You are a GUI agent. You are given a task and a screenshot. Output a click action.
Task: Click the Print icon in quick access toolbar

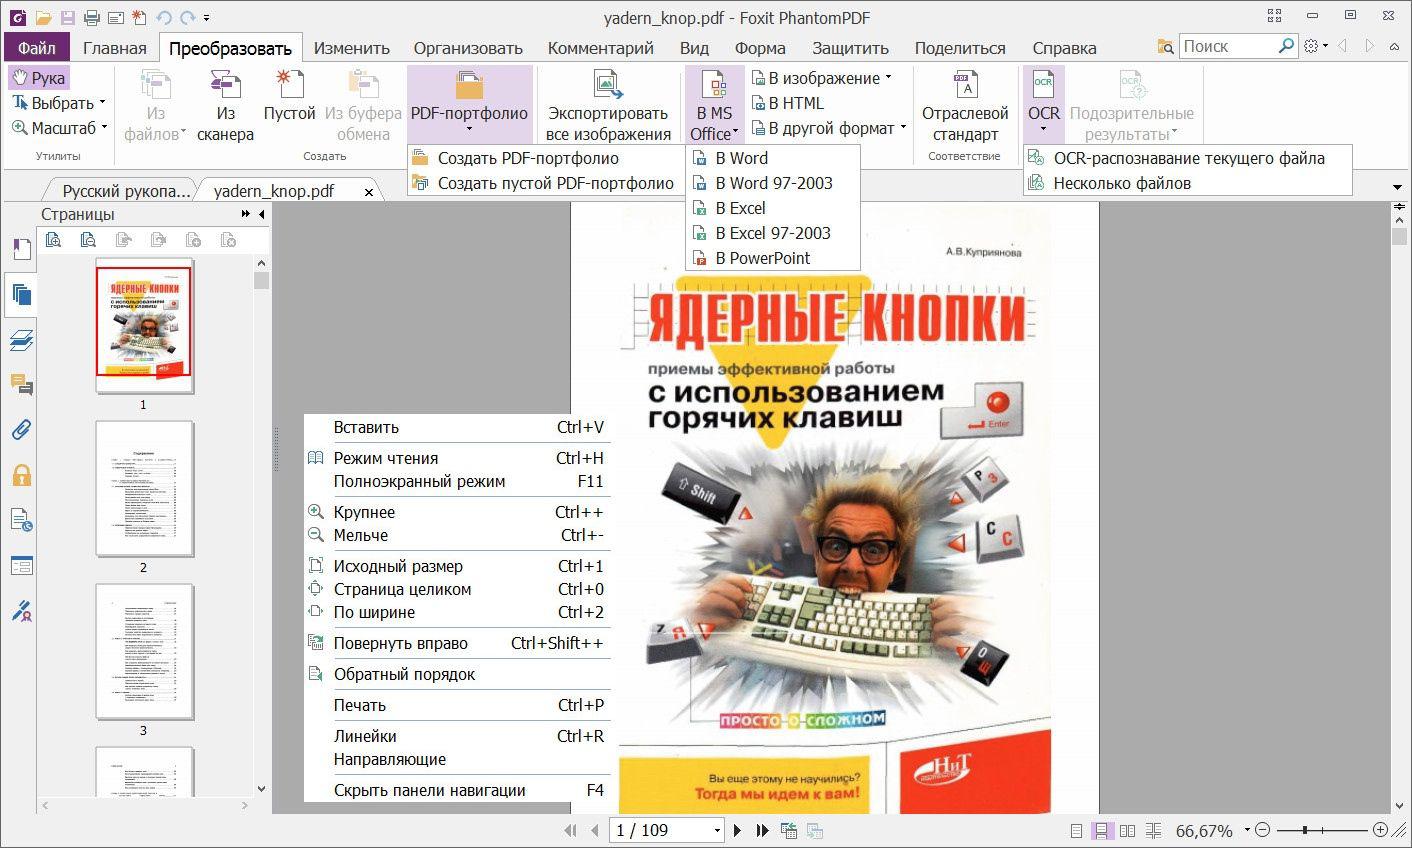[92, 17]
